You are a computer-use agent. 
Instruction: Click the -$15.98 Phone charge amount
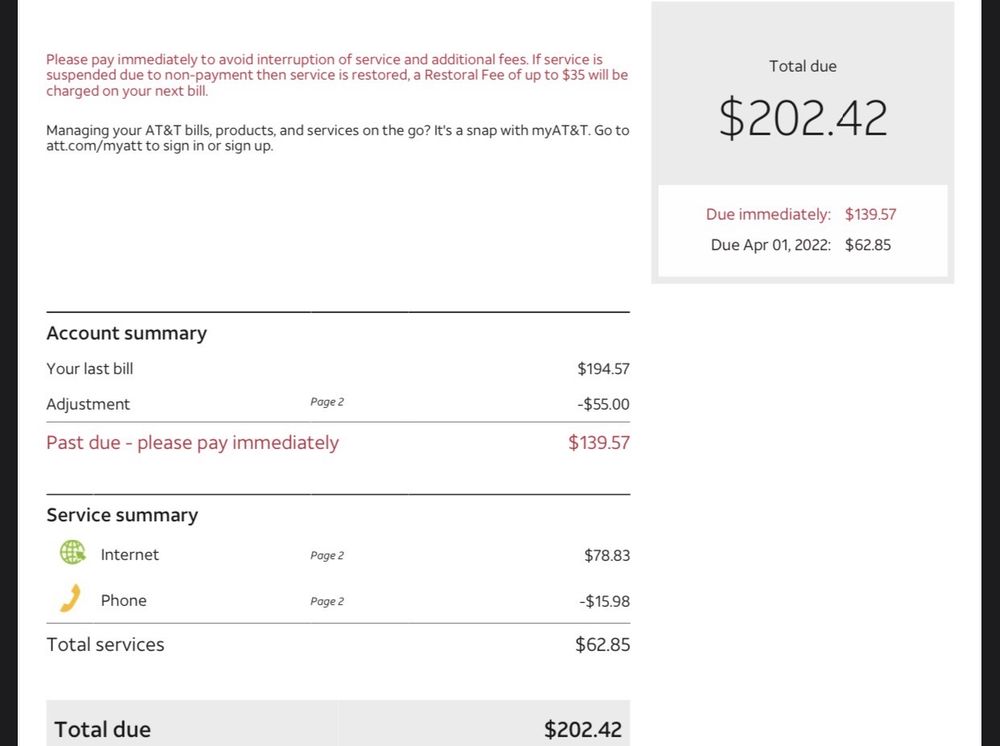point(603,602)
